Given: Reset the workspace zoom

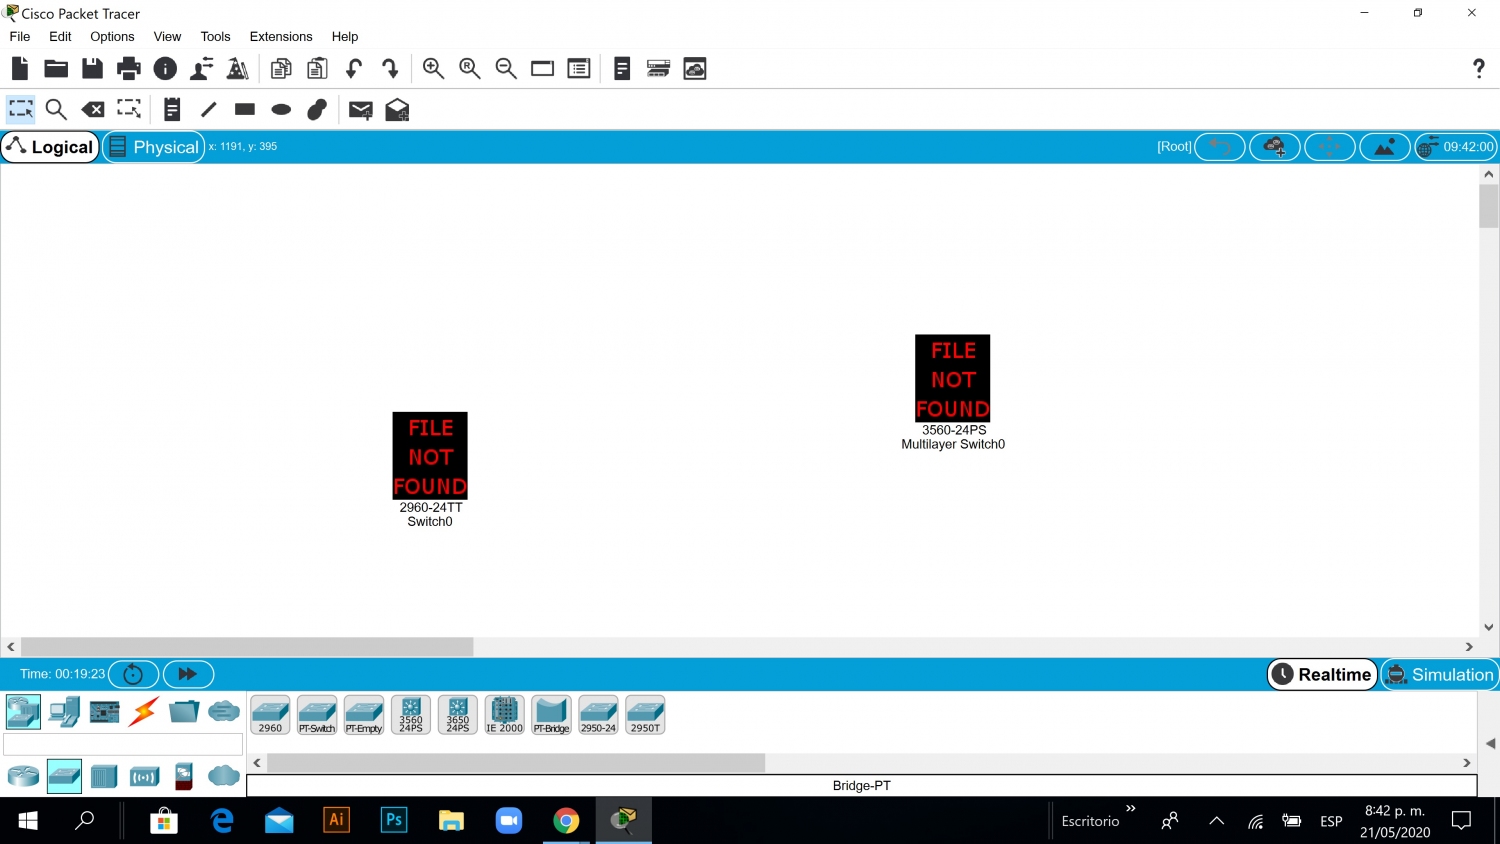Looking at the screenshot, I should [469, 68].
